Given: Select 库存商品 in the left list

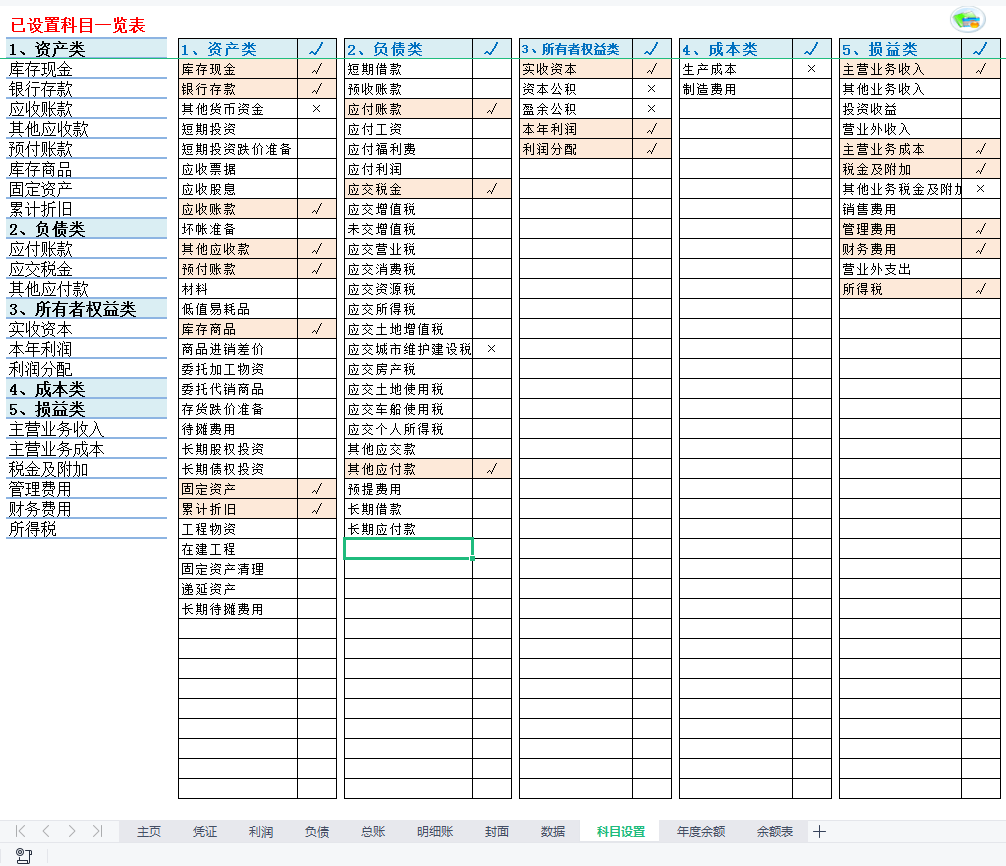Looking at the screenshot, I should (87, 169).
